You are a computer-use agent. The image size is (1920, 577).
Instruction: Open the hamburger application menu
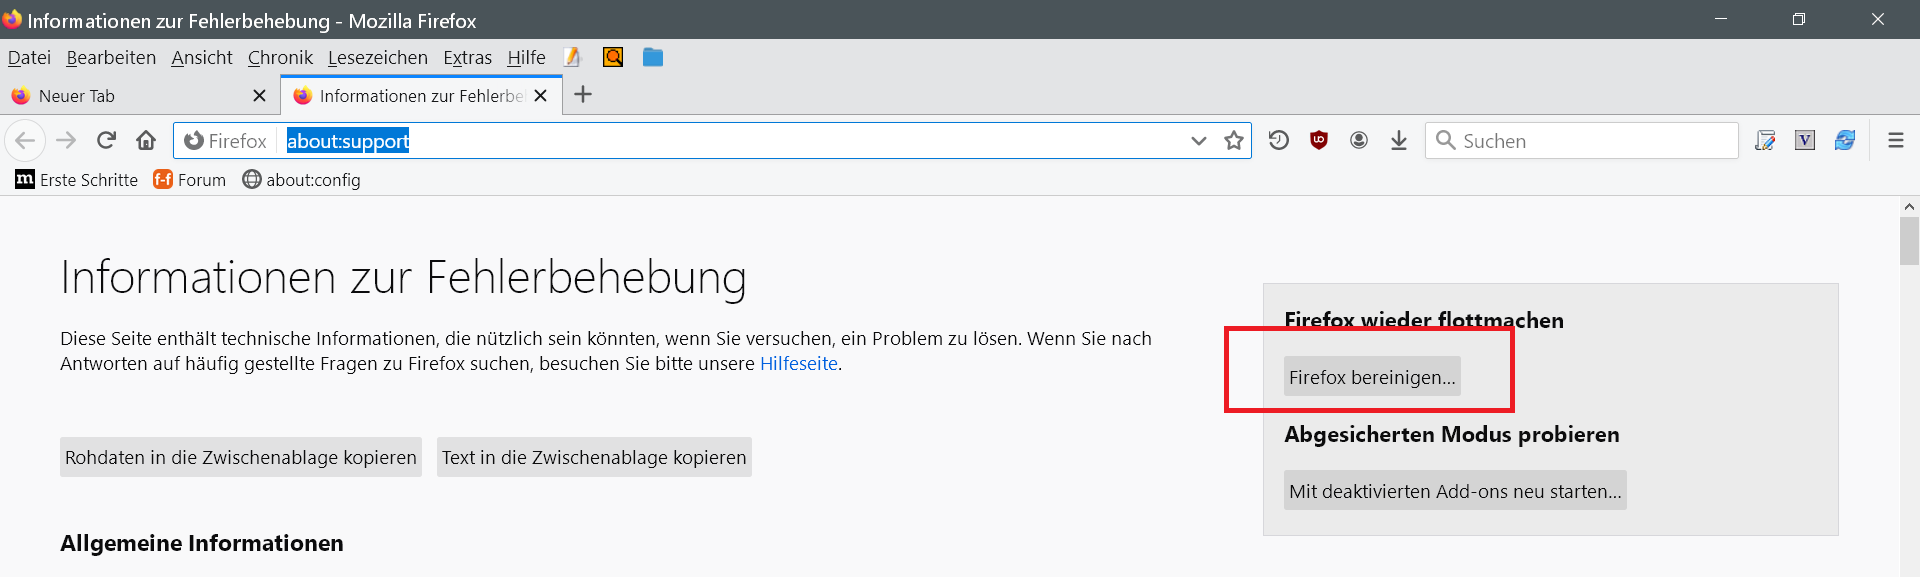pos(1895,141)
